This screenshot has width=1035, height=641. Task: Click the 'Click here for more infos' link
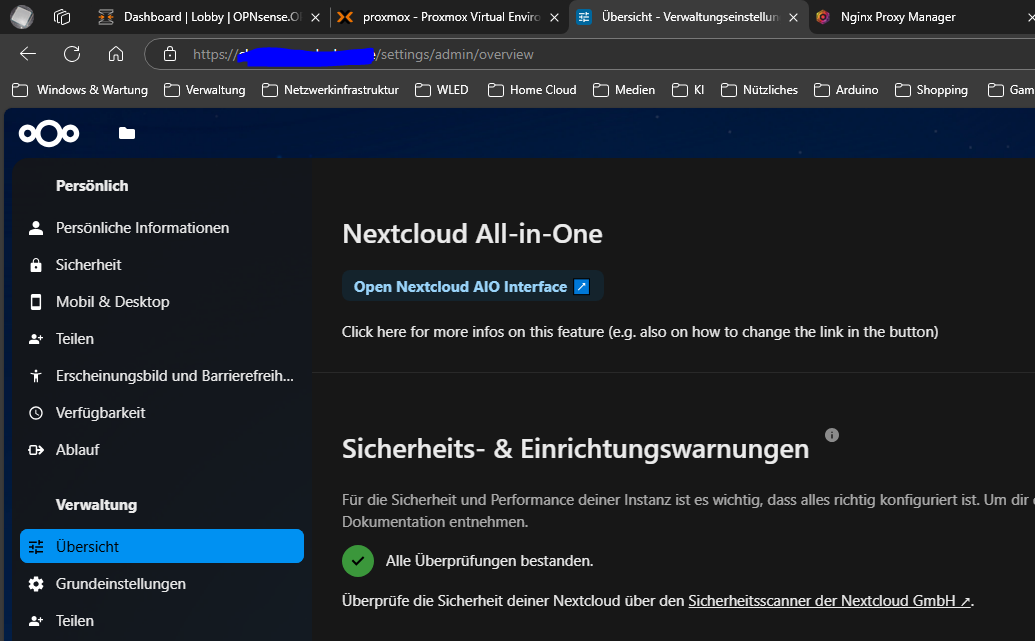640,331
